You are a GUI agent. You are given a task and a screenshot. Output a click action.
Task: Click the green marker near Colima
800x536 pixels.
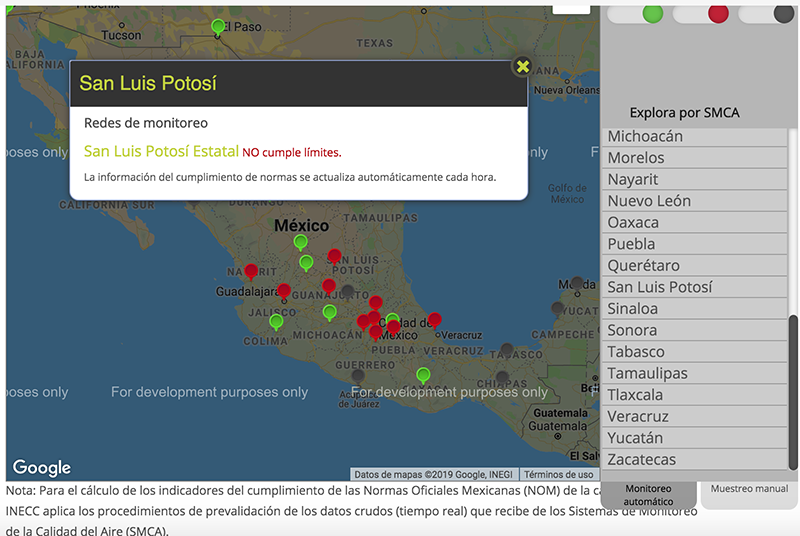point(276,322)
